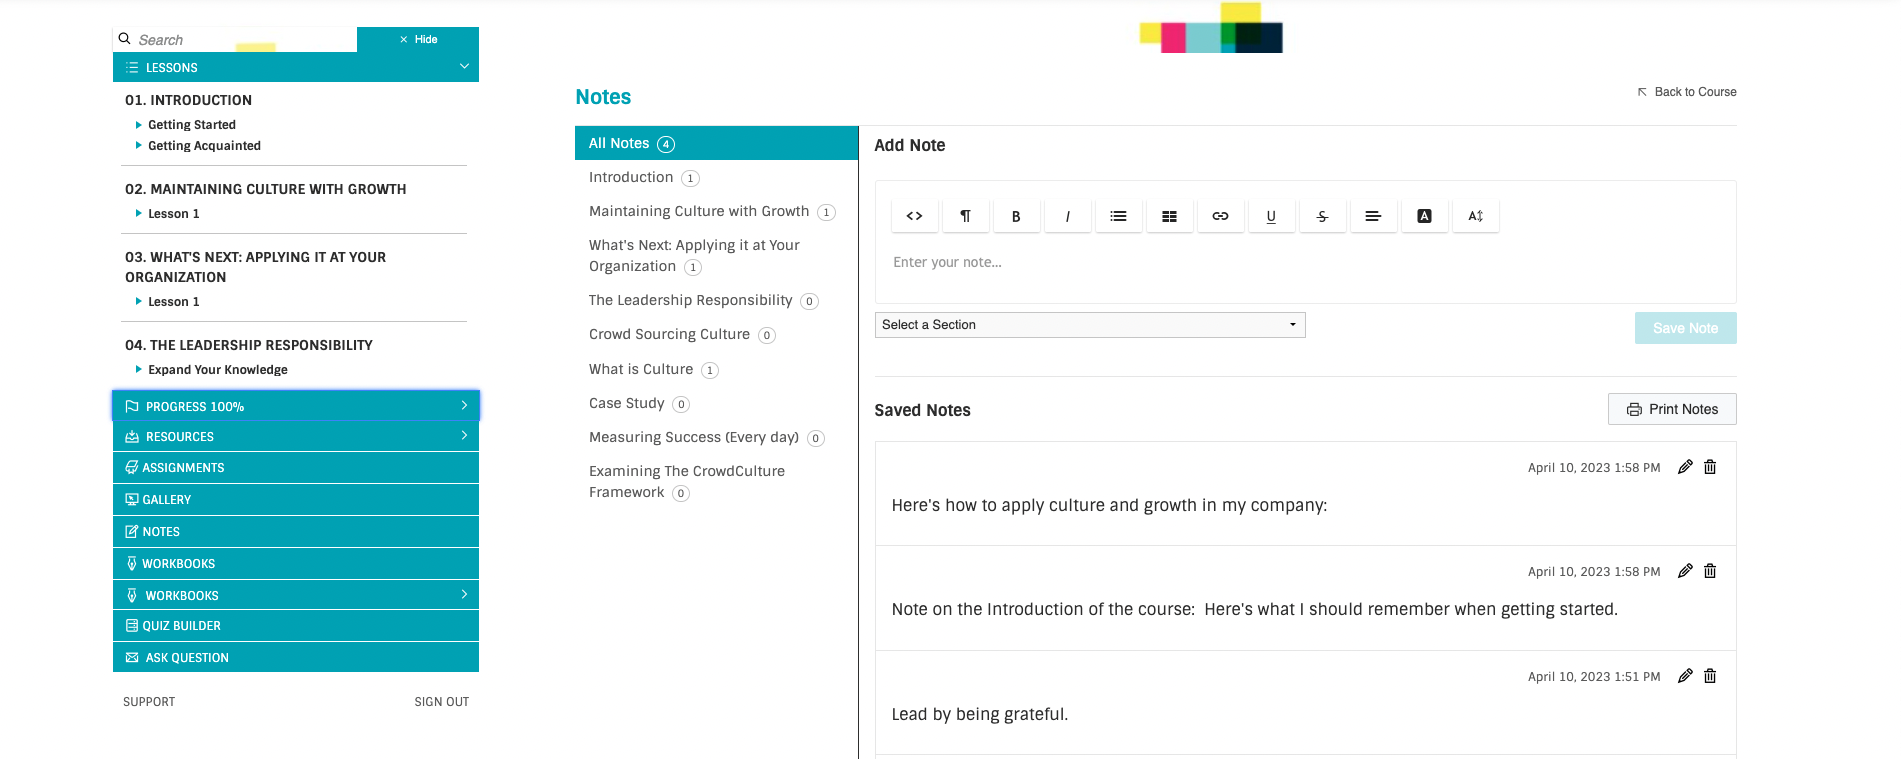Open the Select a Section dropdown

(1090, 325)
